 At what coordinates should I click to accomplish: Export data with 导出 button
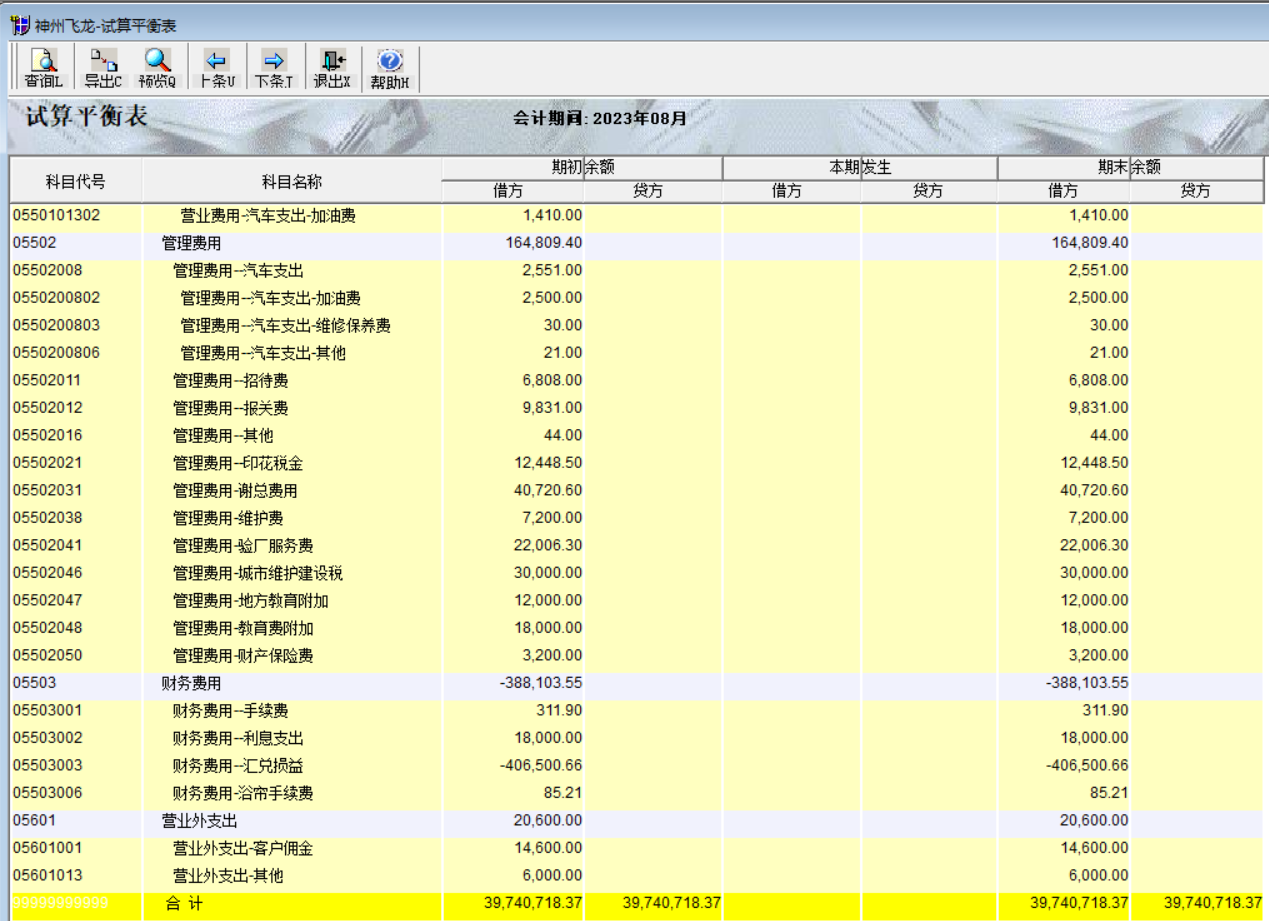click(103, 69)
